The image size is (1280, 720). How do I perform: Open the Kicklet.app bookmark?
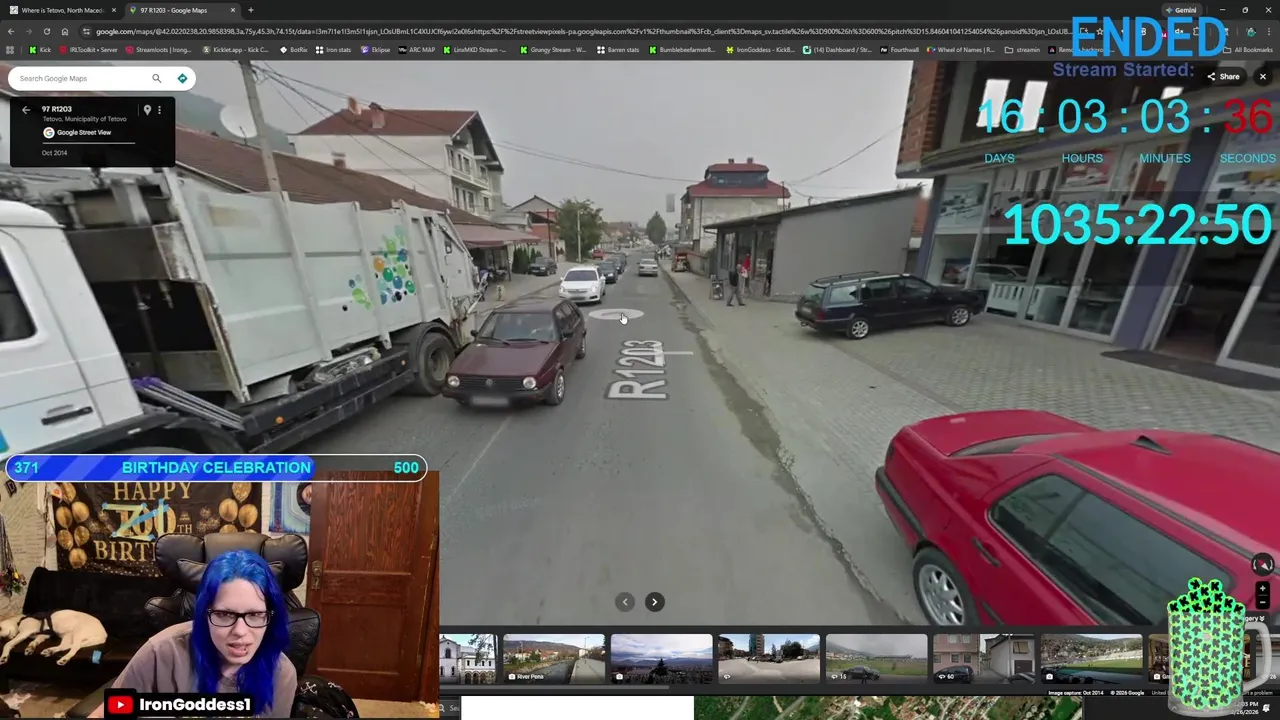click(x=235, y=50)
